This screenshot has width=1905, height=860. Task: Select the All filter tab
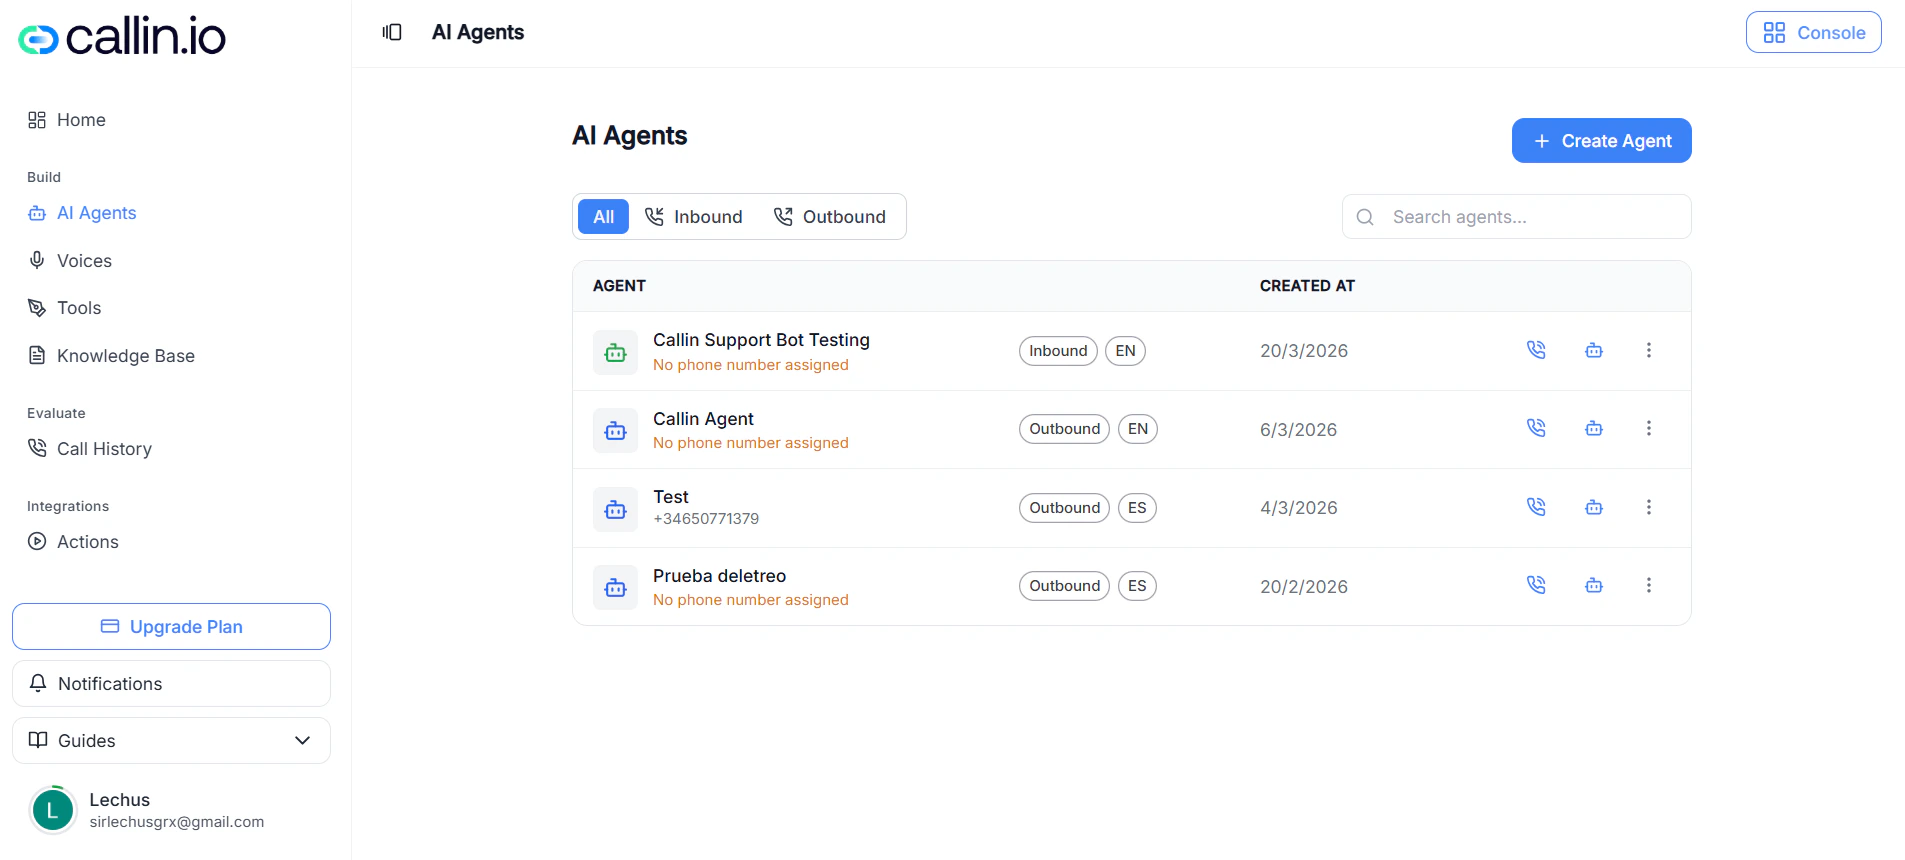(603, 217)
